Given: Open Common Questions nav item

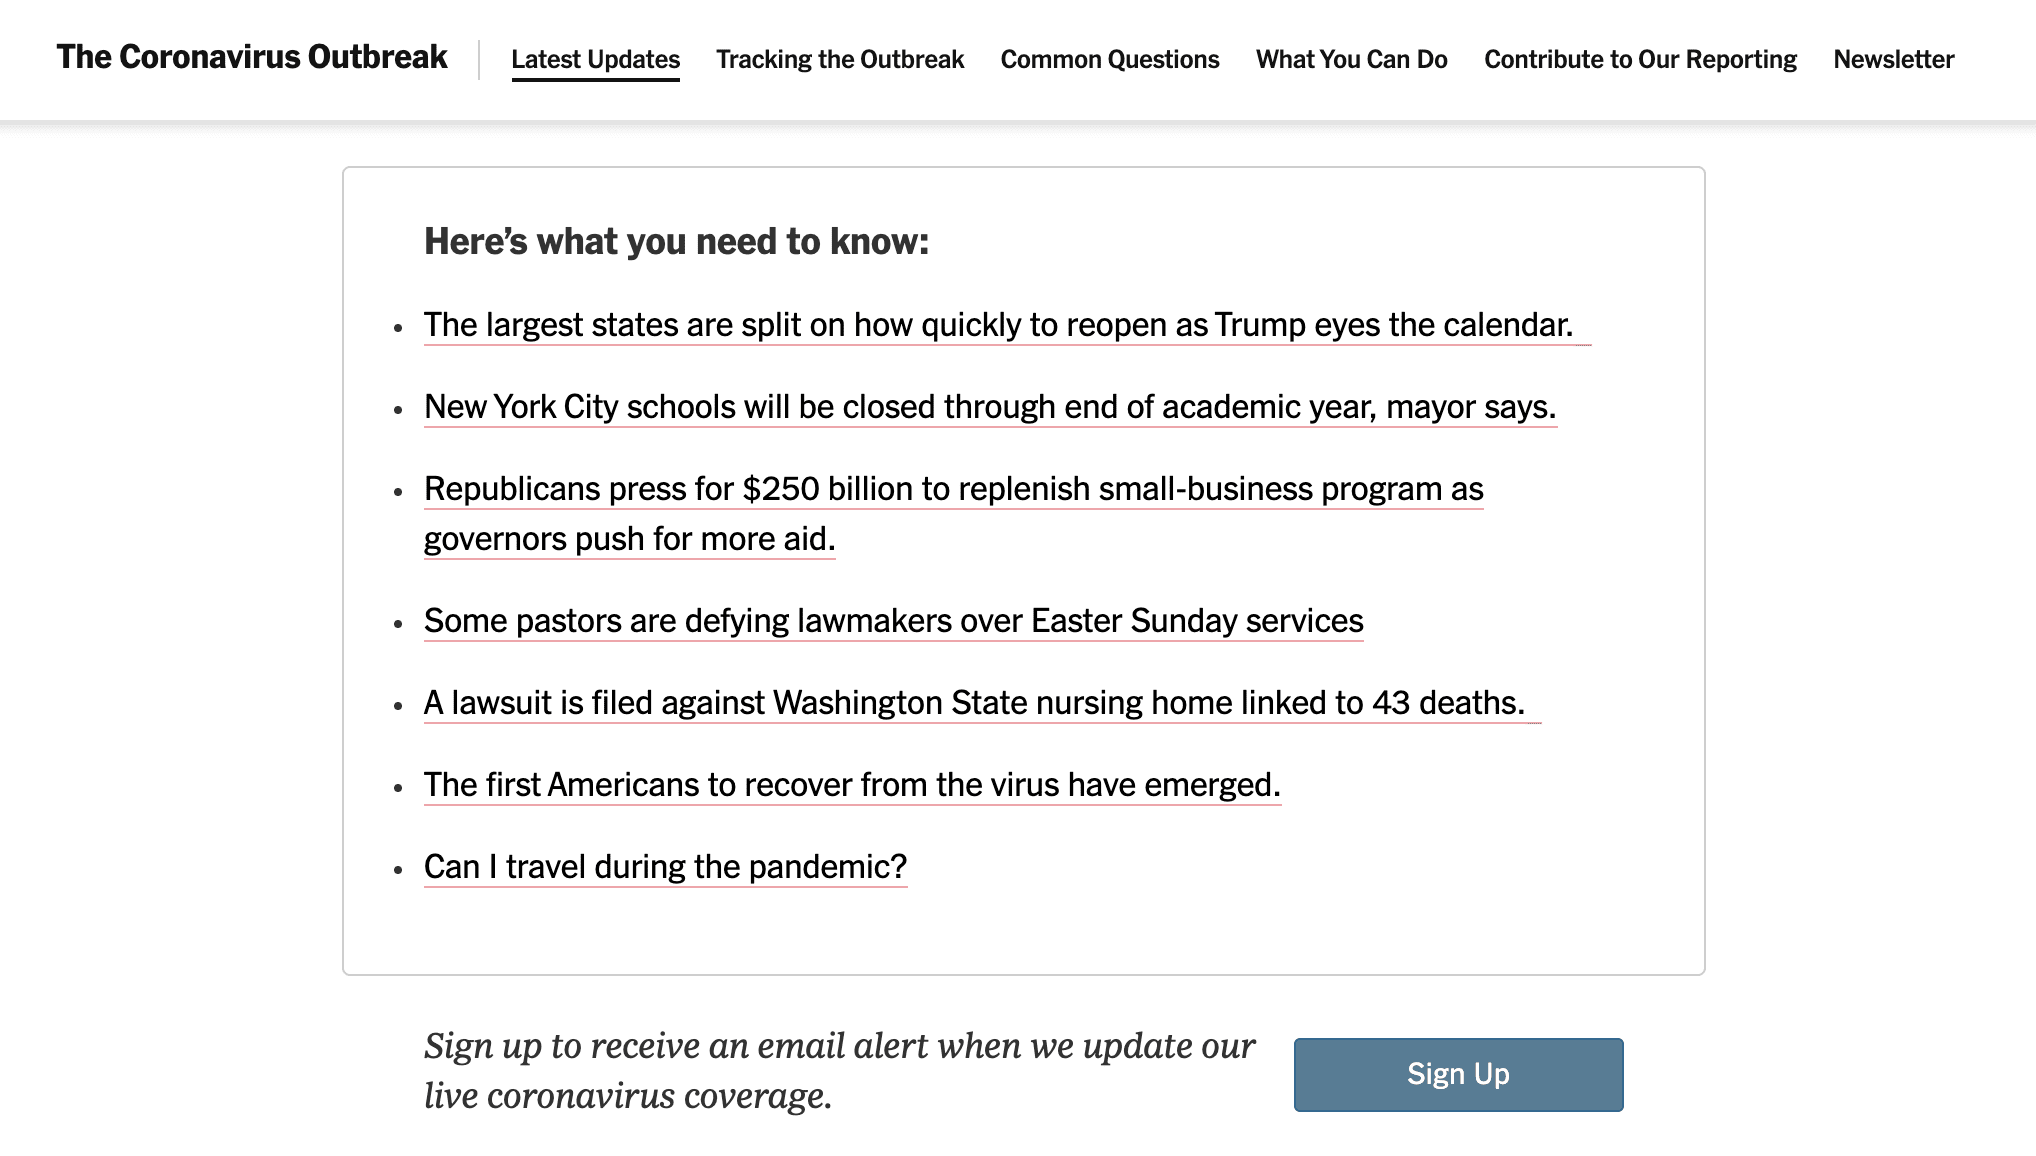Looking at the screenshot, I should pos(1109,59).
